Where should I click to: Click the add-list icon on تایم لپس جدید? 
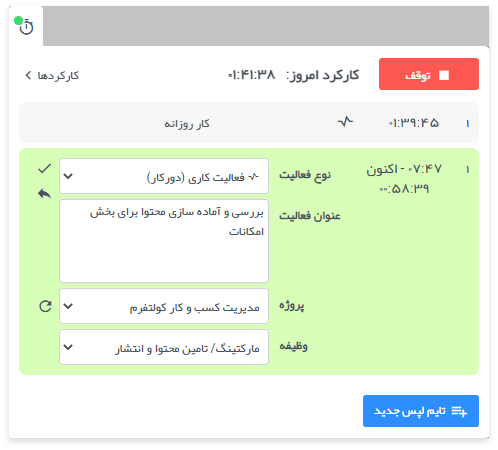(x=459, y=412)
